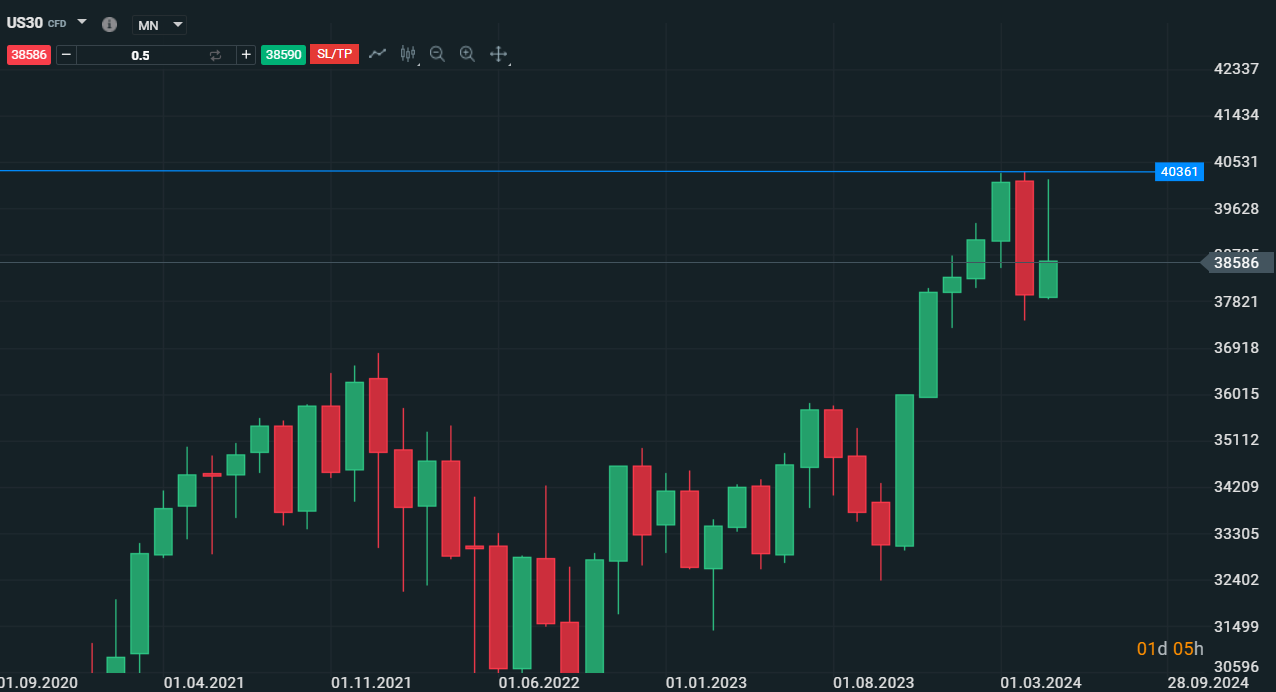Viewport: 1276px width, 692px height.
Task: Click the instrument info icon
Action: [110, 24]
